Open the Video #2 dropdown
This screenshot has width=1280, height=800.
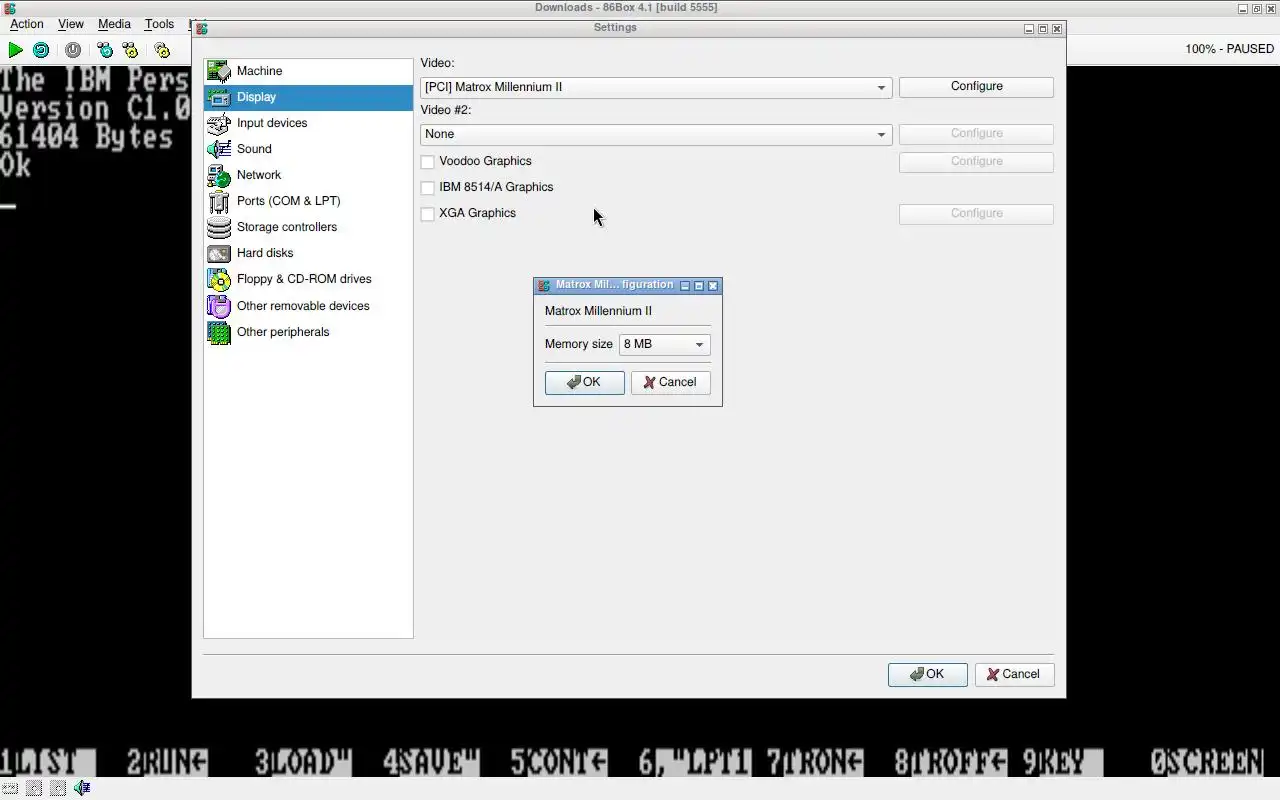point(656,134)
